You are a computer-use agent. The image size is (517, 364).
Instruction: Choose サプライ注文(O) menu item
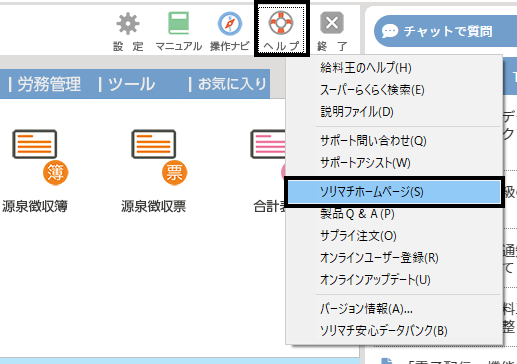click(x=394, y=236)
